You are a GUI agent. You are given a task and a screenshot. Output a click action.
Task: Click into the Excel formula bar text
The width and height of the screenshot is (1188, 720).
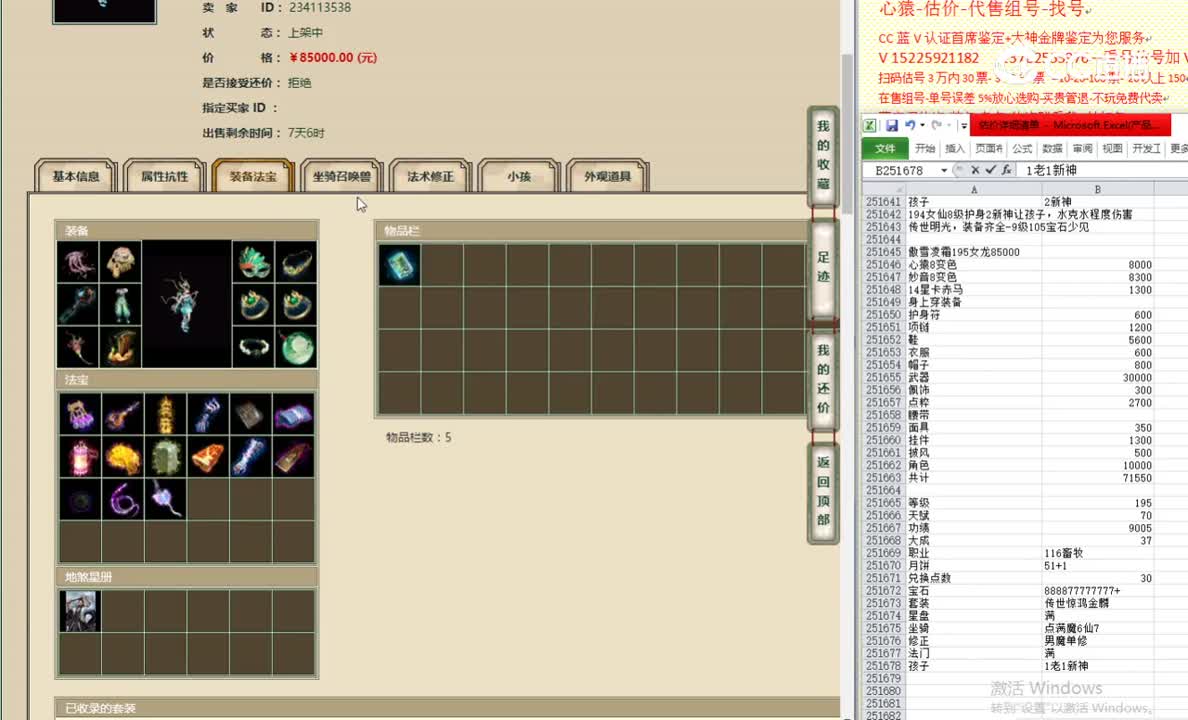pos(1103,171)
